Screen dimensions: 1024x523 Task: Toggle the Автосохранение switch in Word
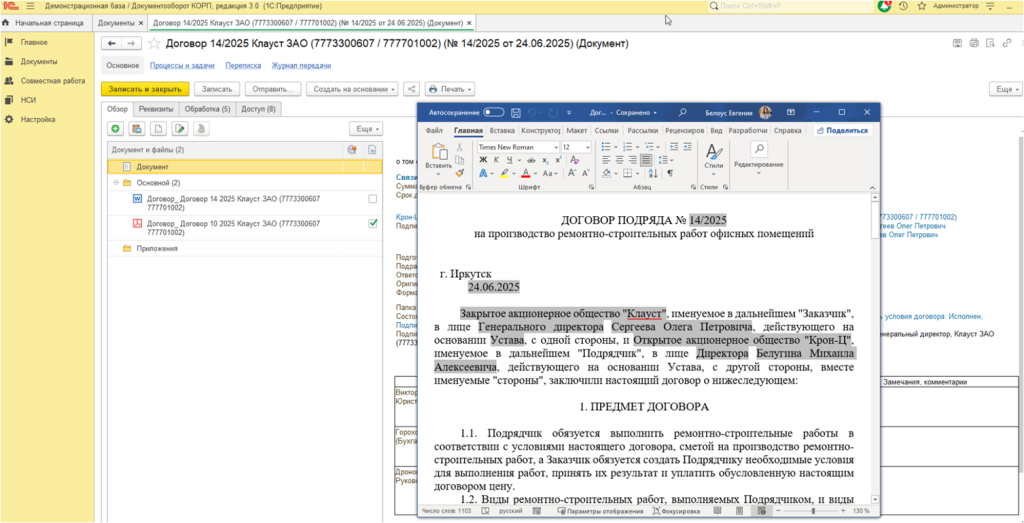493,112
